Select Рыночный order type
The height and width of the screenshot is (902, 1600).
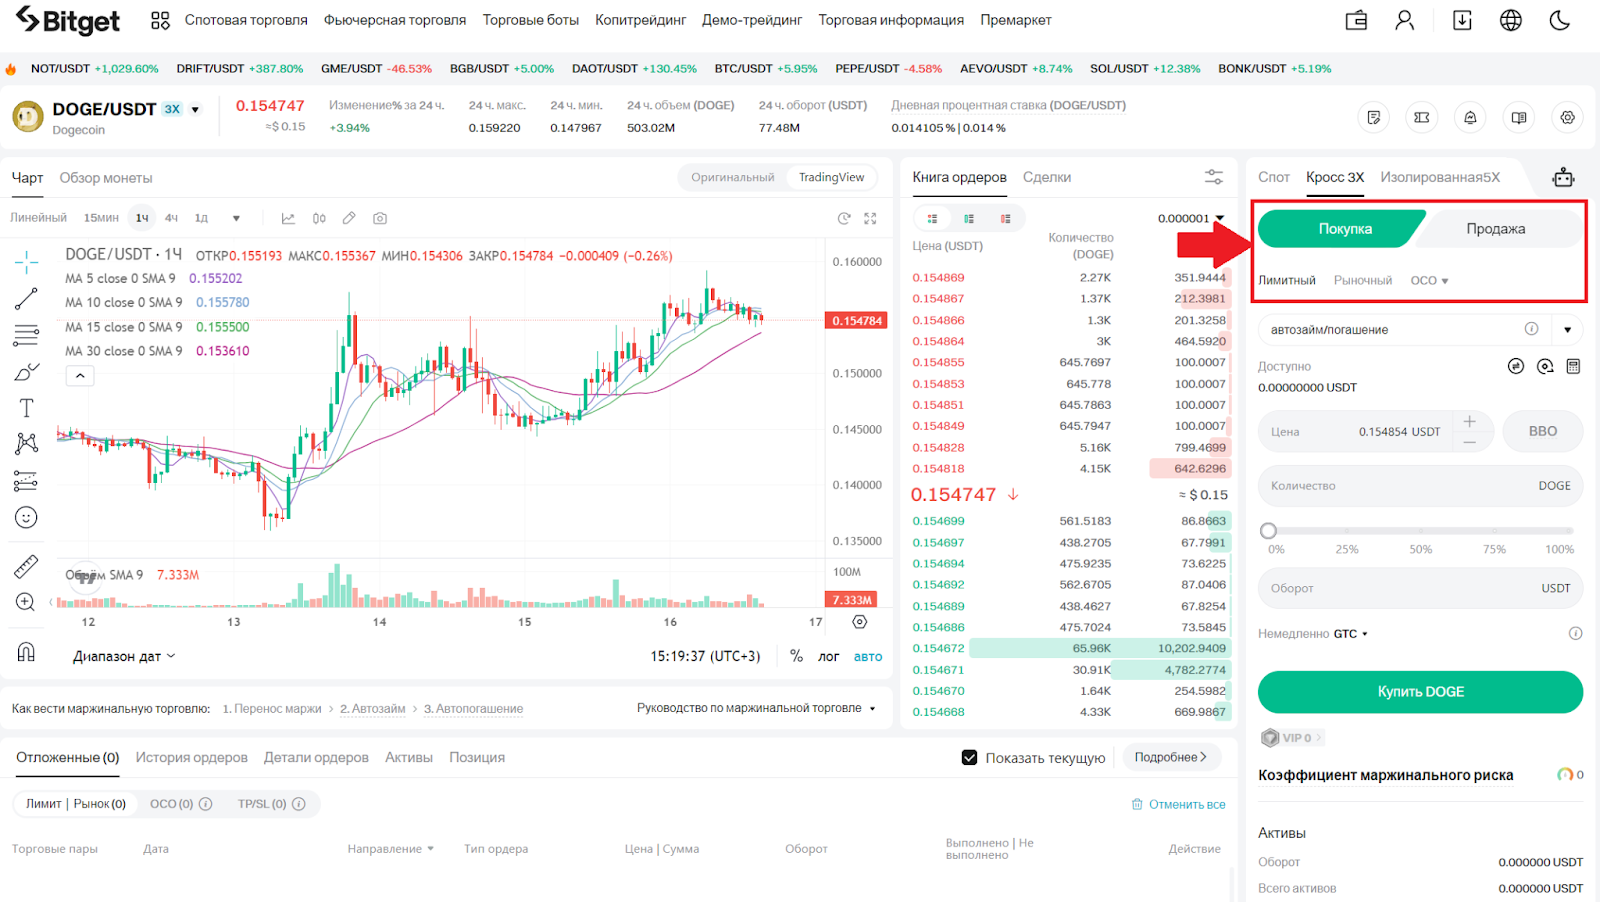point(1363,280)
